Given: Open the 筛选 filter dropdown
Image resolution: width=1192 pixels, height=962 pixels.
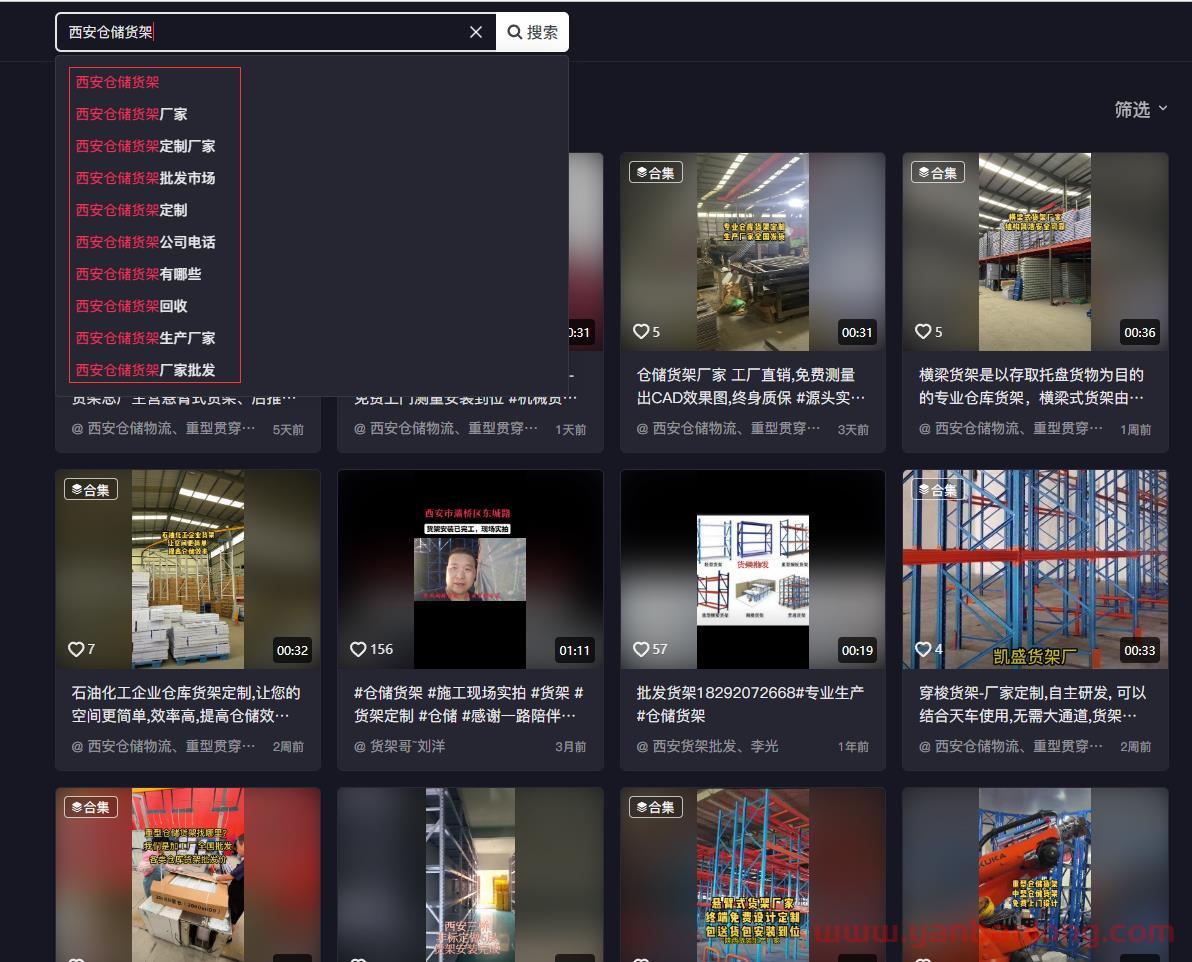Looking at the screenshot, I should pos(1141,109).
